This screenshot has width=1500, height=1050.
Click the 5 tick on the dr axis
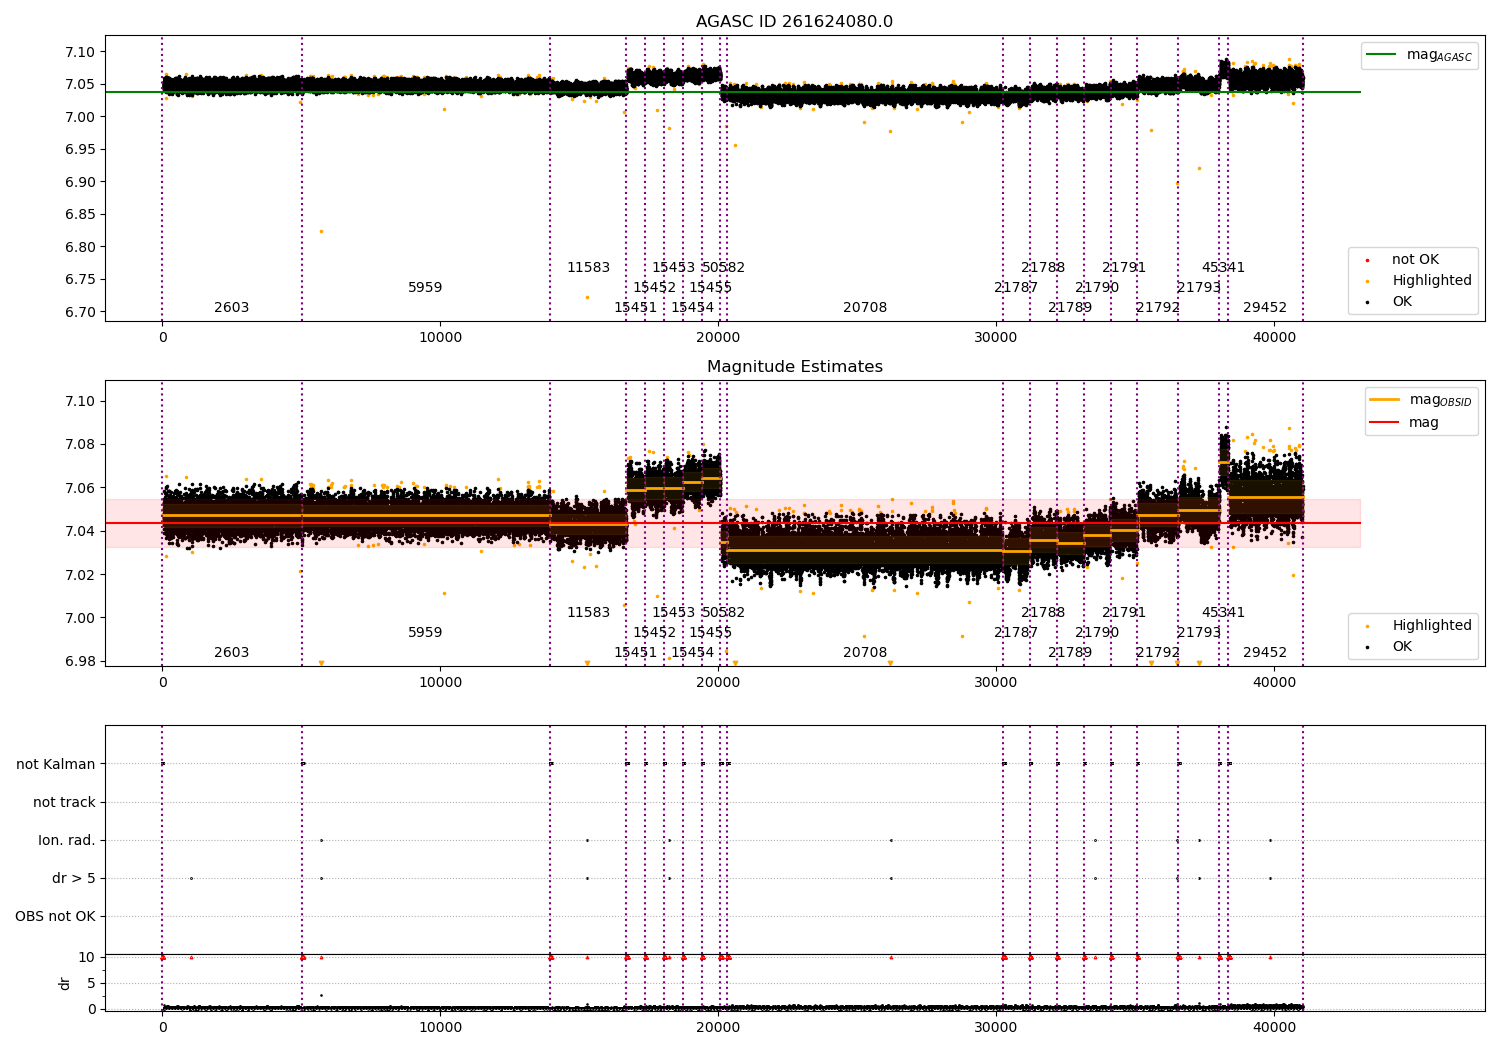(91, 983)
